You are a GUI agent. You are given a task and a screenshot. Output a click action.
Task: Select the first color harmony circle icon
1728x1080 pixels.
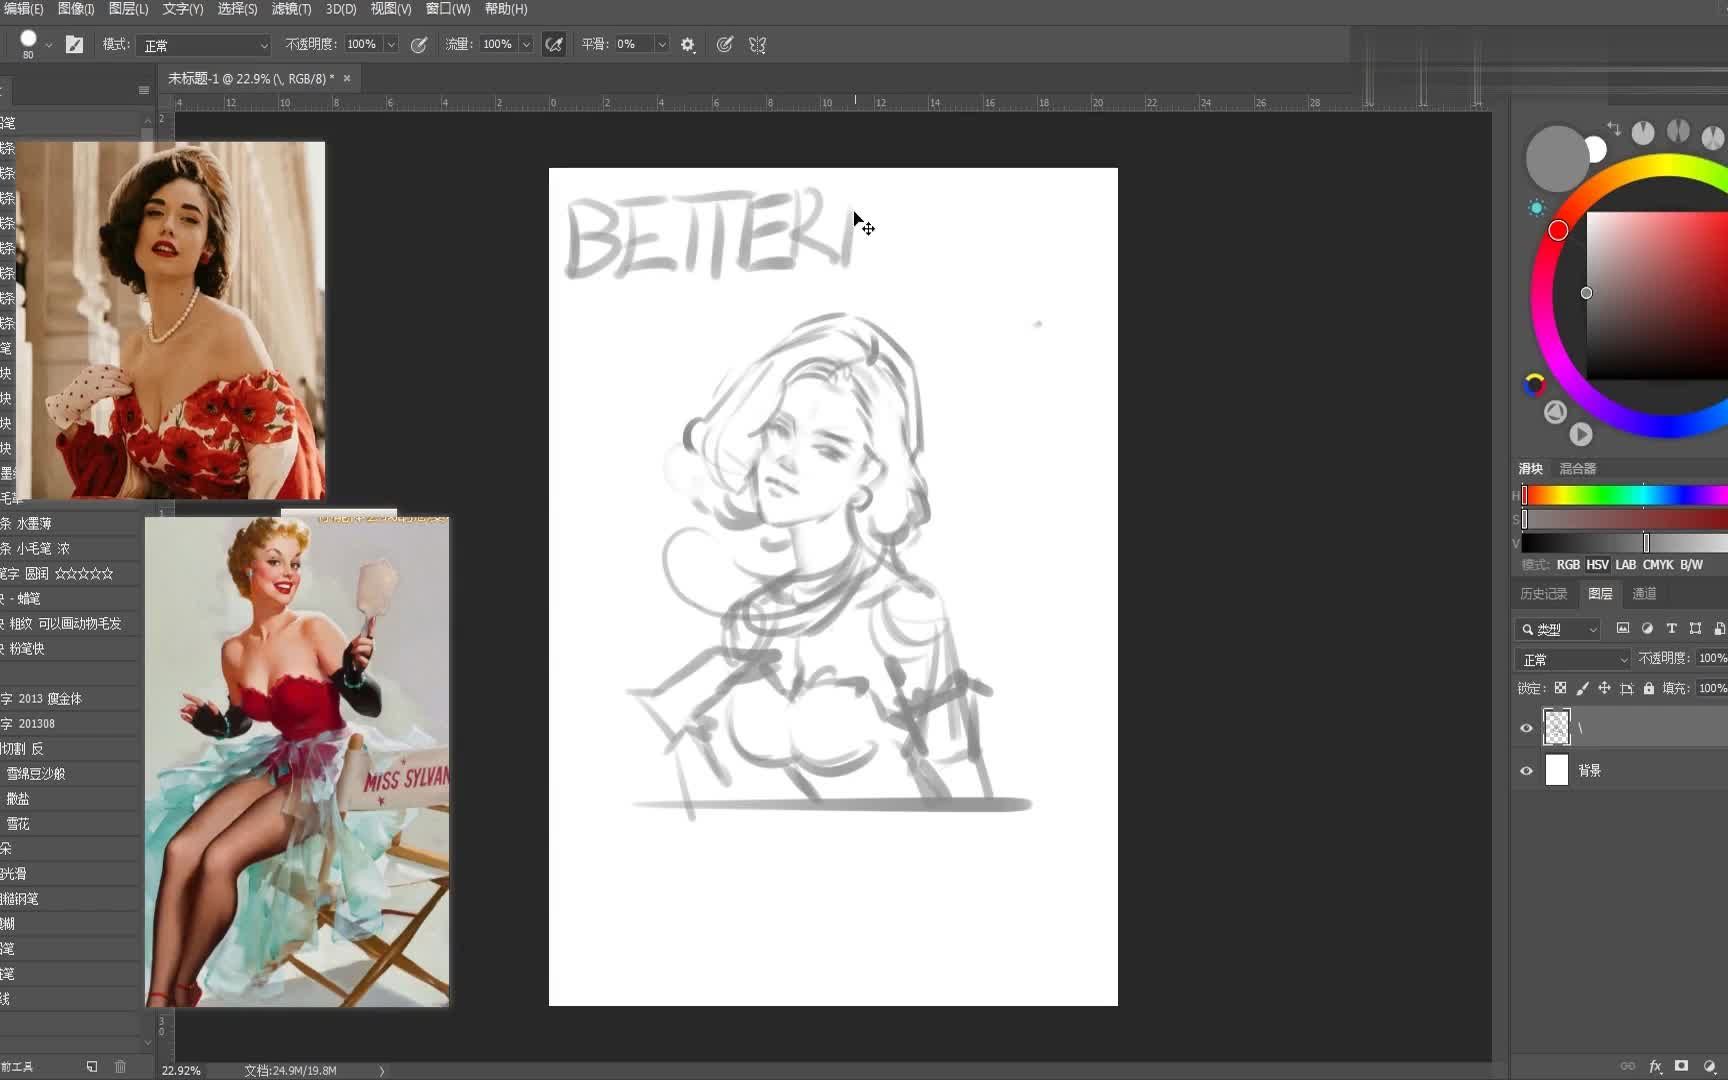pyautogui.click(x=1643, y=132)
